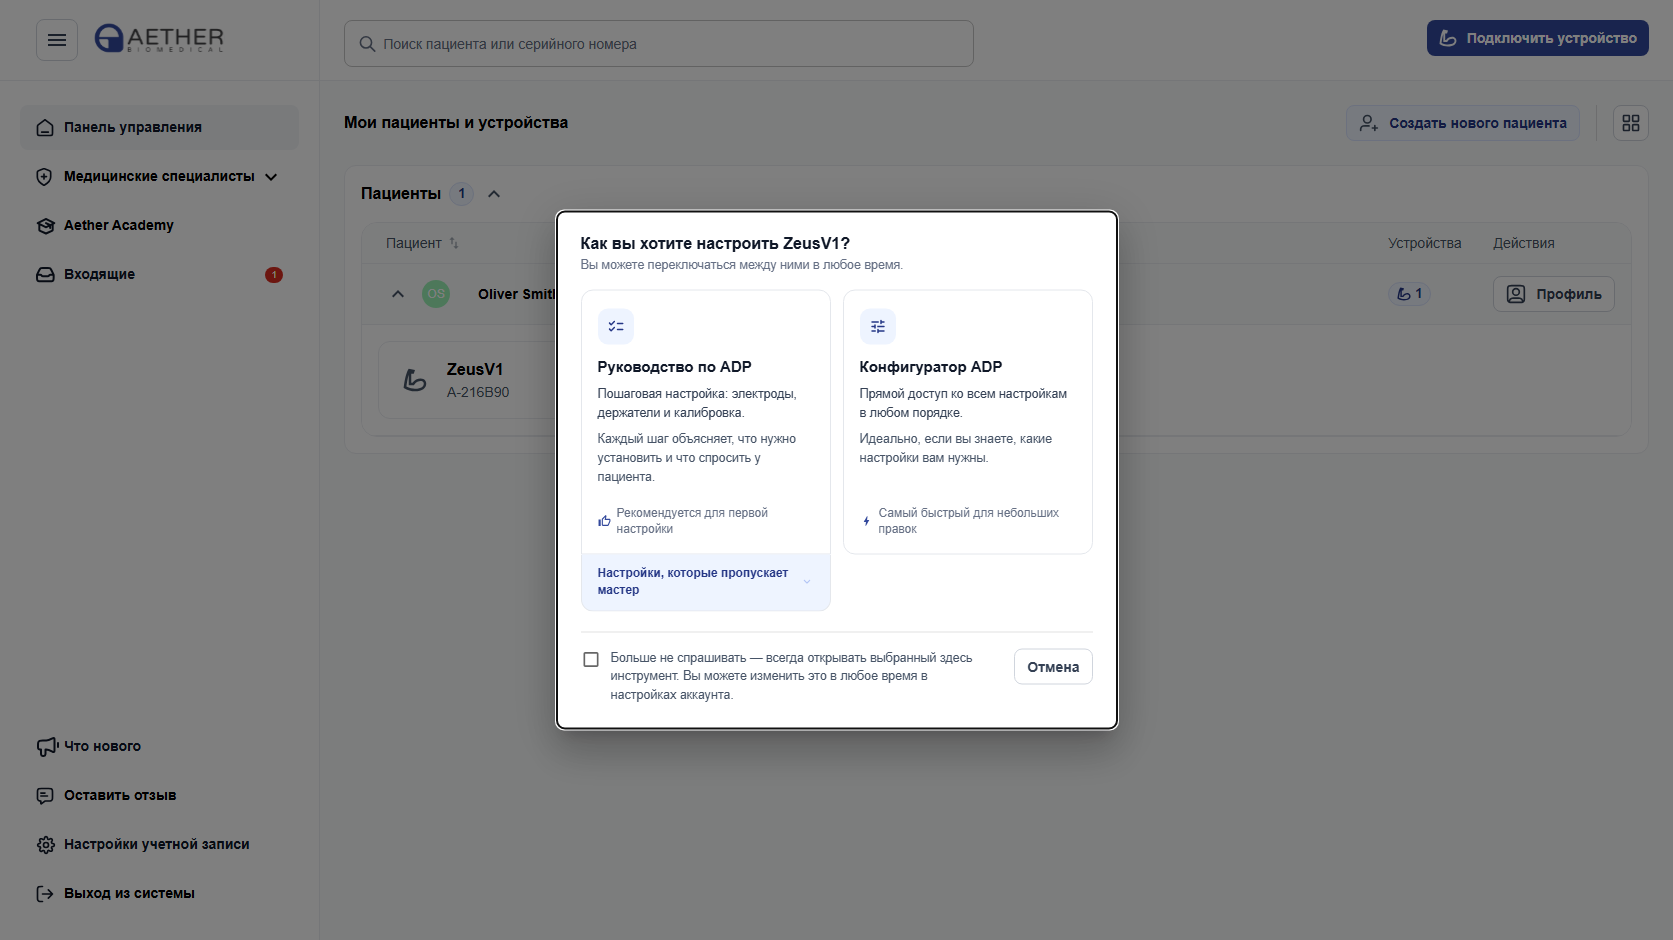The height and width of the screenshot is (940, 1673).
Task: Click the feedback chat bubble icon
Action: point(45,796)
